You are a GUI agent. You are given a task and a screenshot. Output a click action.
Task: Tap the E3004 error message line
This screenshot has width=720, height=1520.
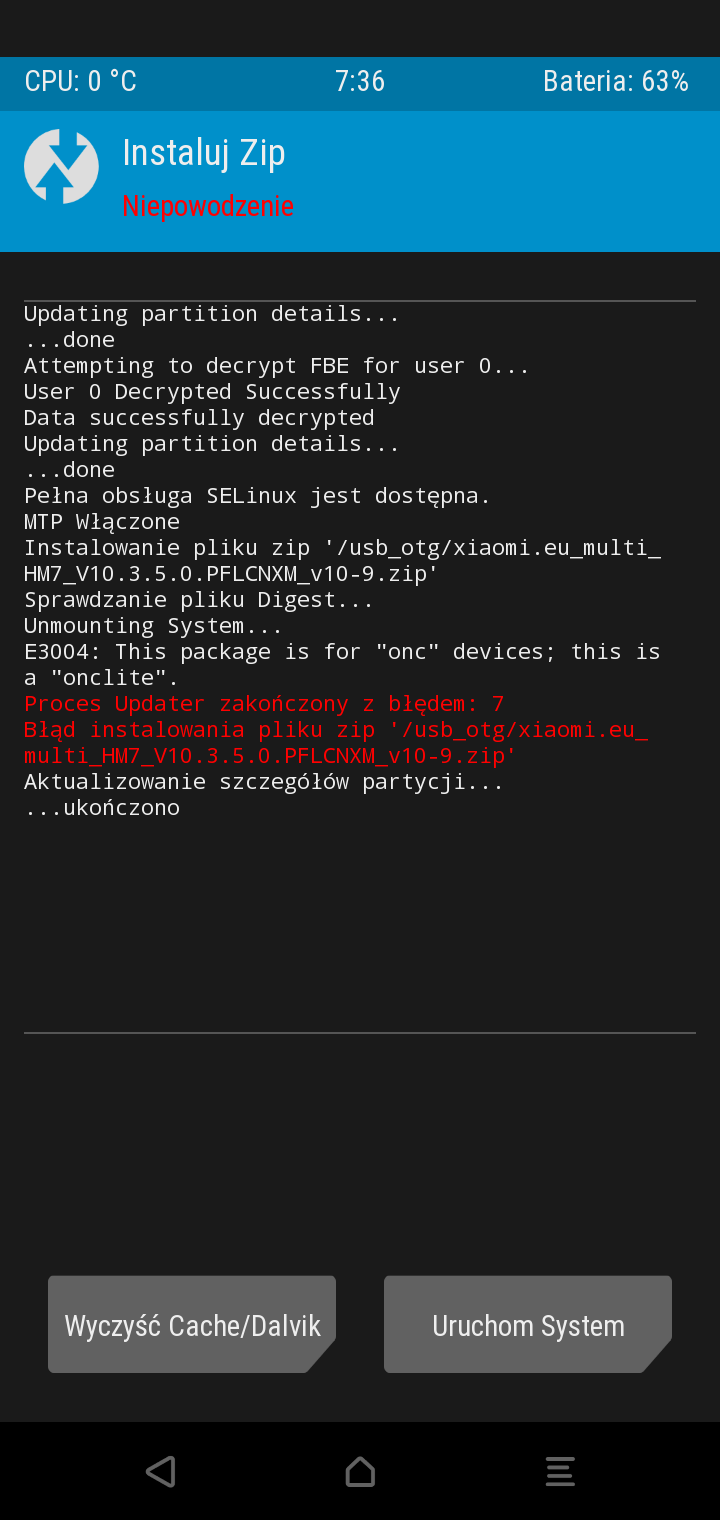pos(342,665)
